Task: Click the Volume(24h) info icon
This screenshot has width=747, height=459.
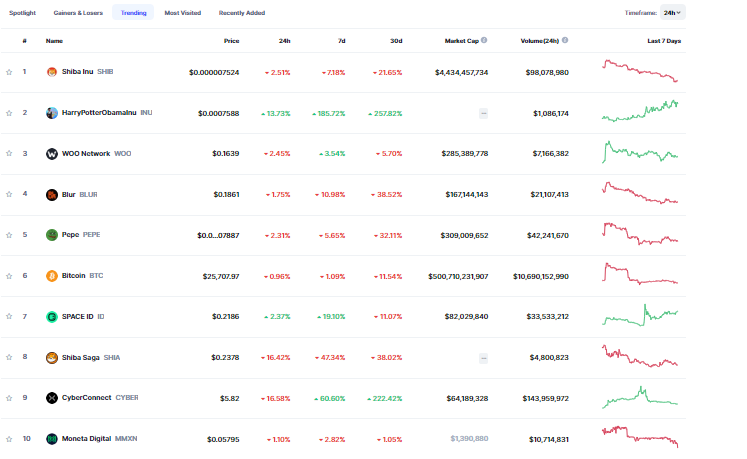Action: click(565, 41)
